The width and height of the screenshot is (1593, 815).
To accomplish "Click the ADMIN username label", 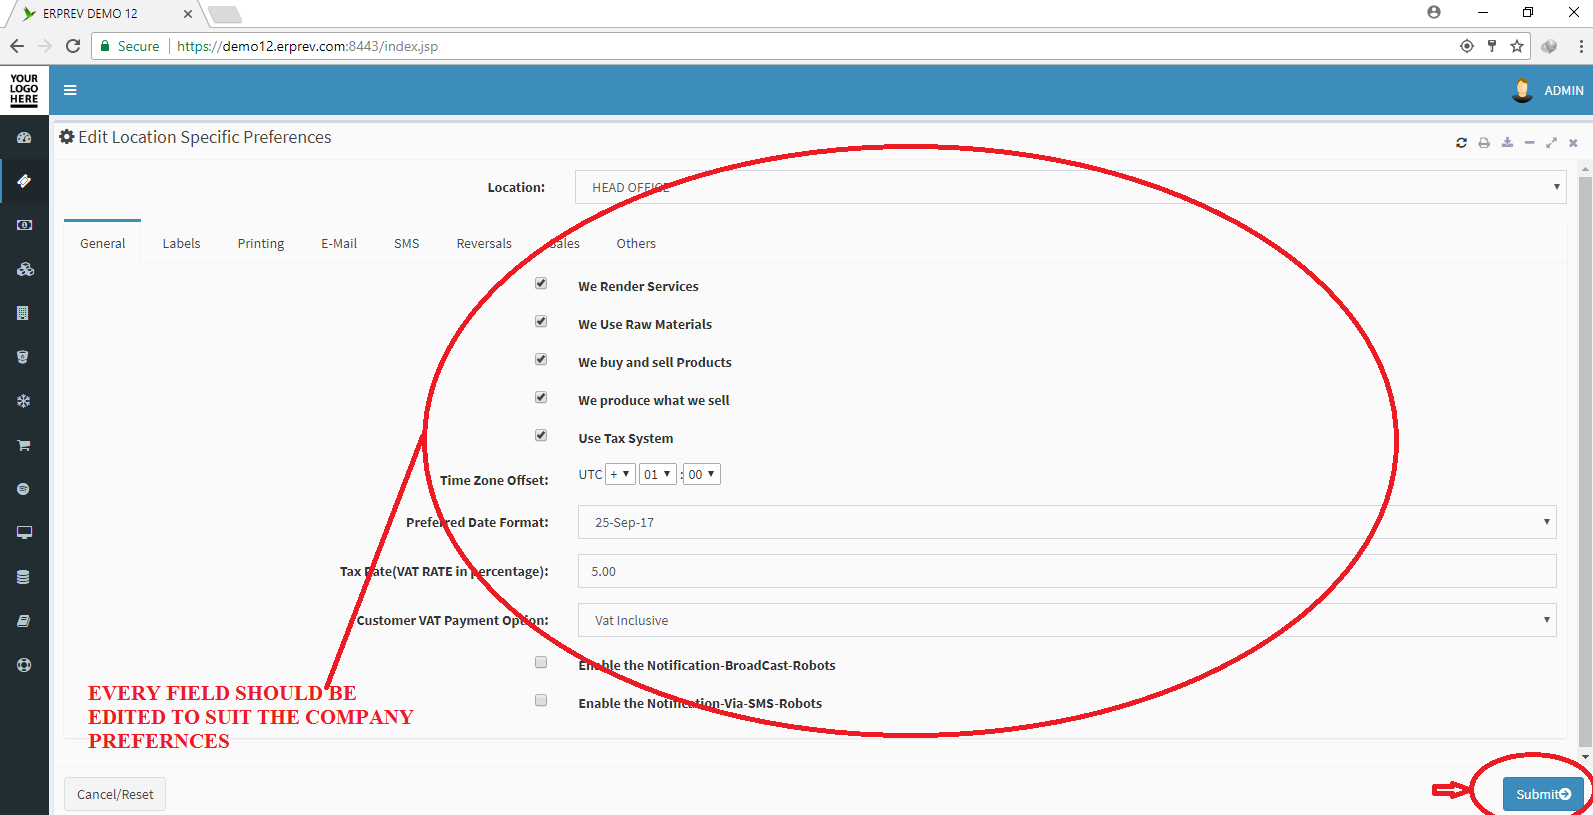I will tap(1563, 90).
